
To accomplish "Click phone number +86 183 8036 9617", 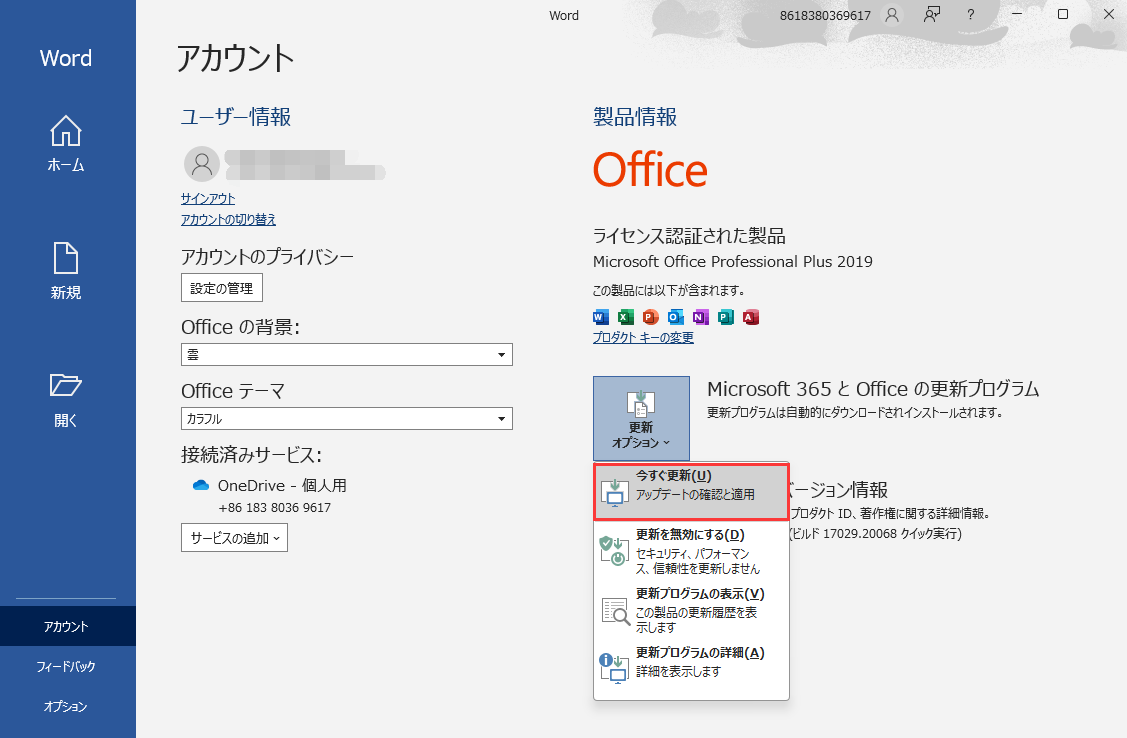I will coord(275,507).
